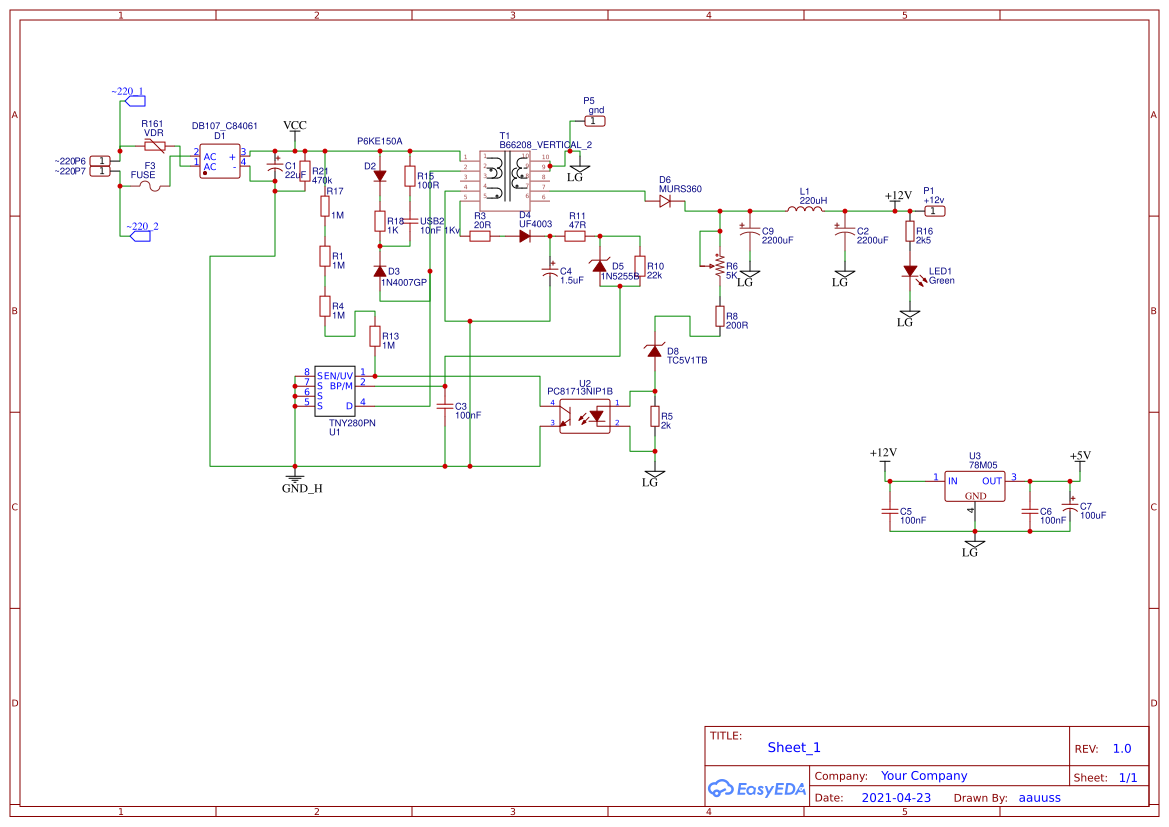This screenshot has width=1169, height=827.
Task: Click the EasyEDA logo
Action: coord(757,789)
